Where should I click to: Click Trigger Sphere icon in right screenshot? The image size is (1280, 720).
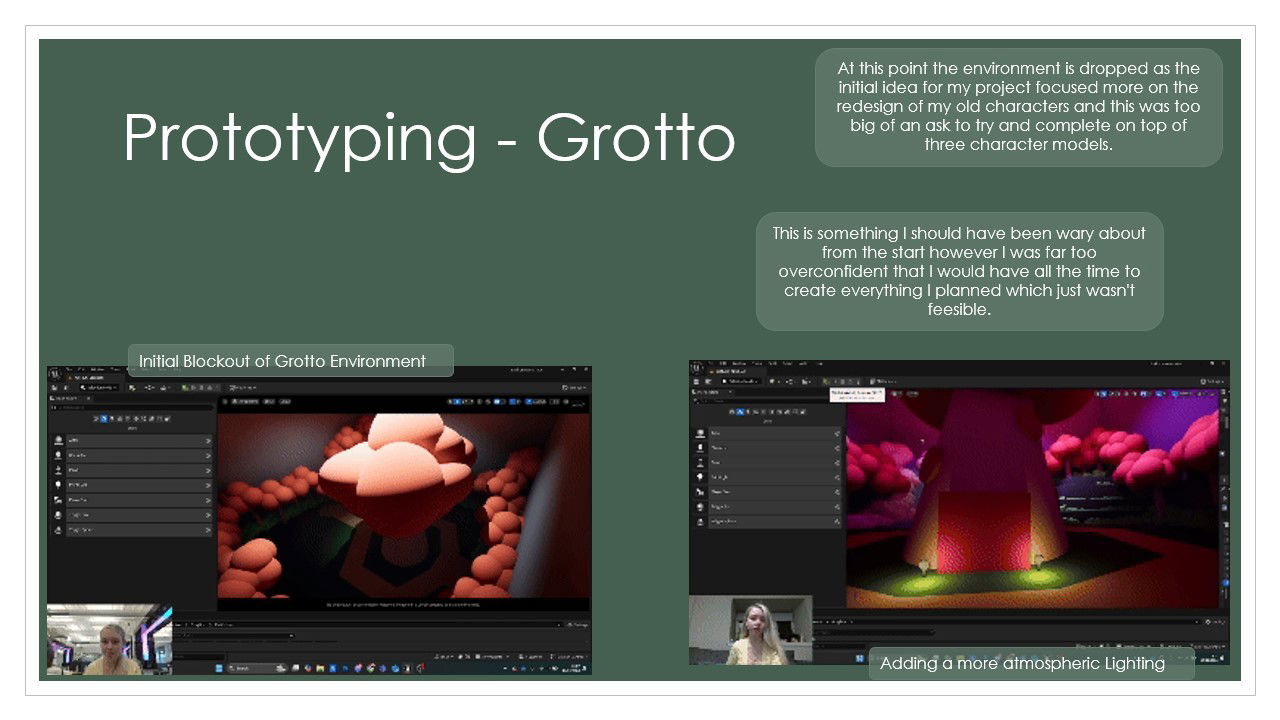click(x=700, y=521)
